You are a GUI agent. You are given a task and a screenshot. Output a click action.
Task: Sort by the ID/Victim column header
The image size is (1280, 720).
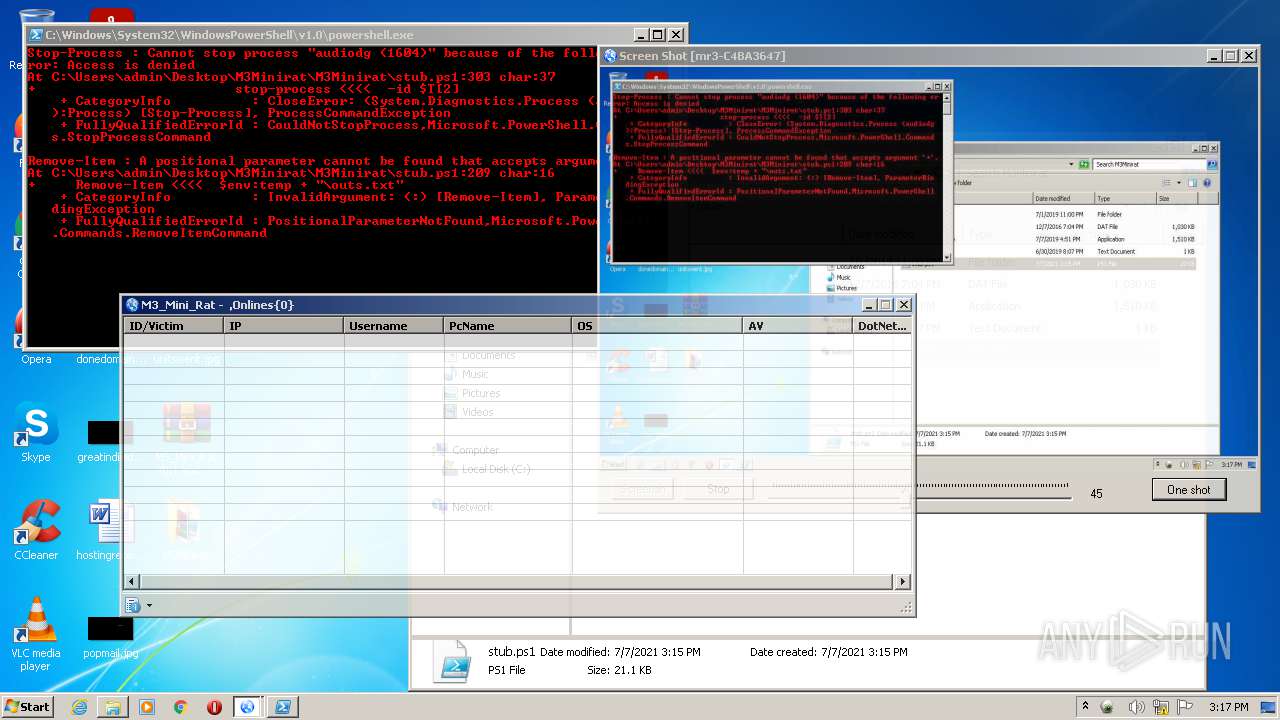[x=173, y=326]
